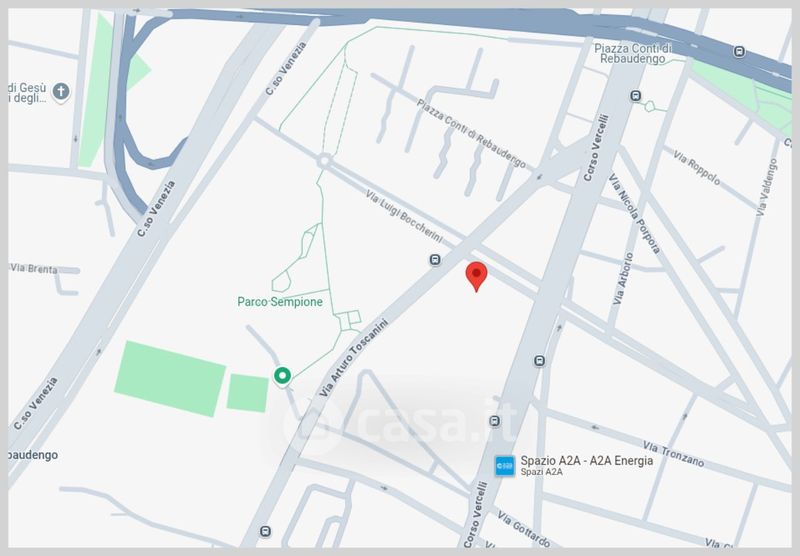Select the Via Nicola Porpora street label
Screen dimensions: 800x556
pos(634,213)
